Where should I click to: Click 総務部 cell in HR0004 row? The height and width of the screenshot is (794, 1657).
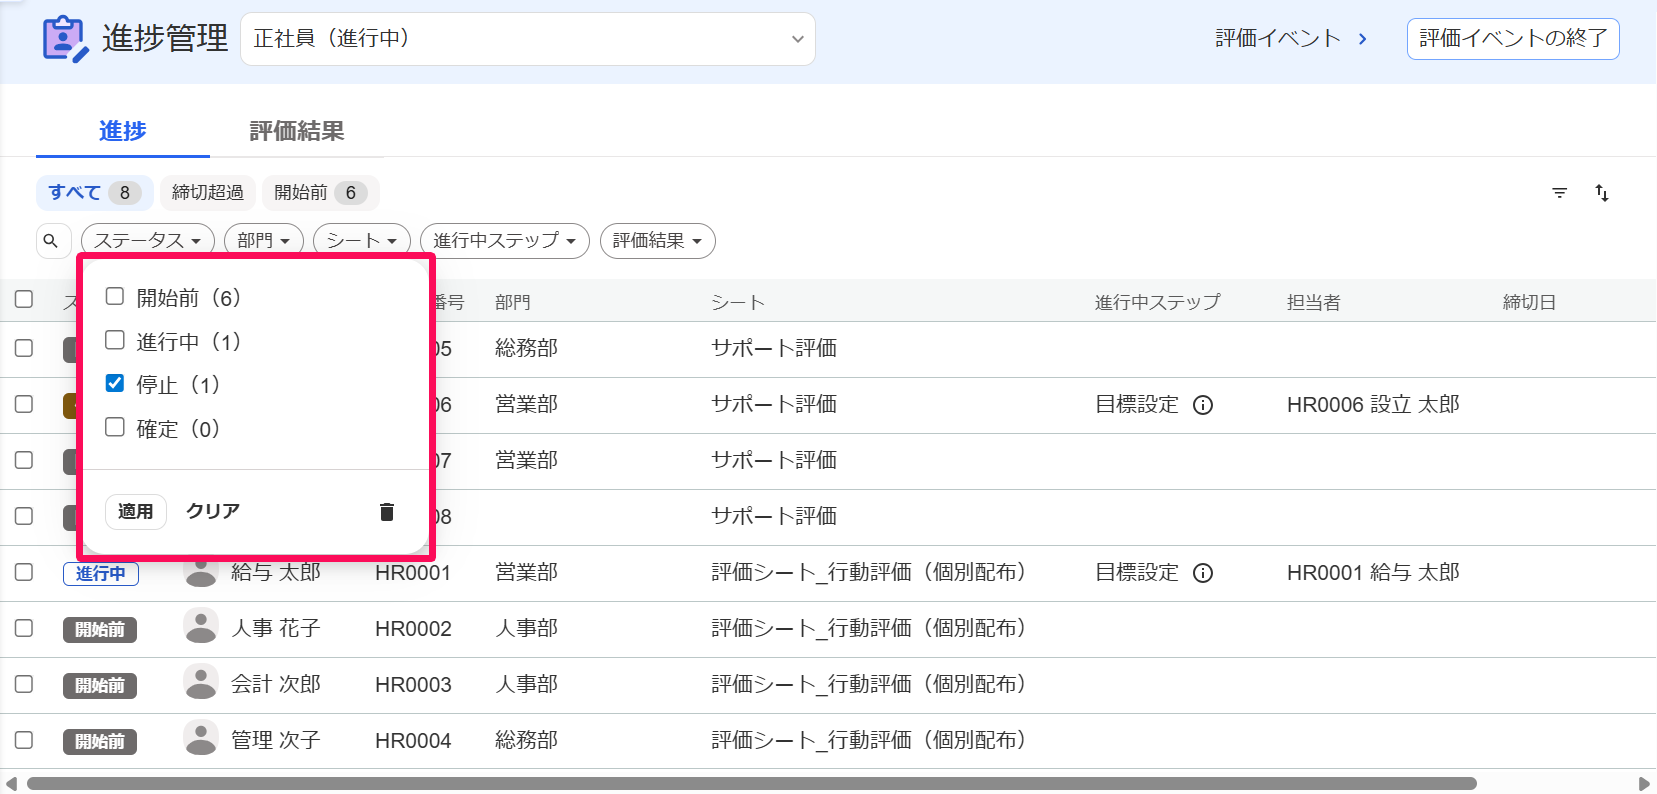coord(527,741)
